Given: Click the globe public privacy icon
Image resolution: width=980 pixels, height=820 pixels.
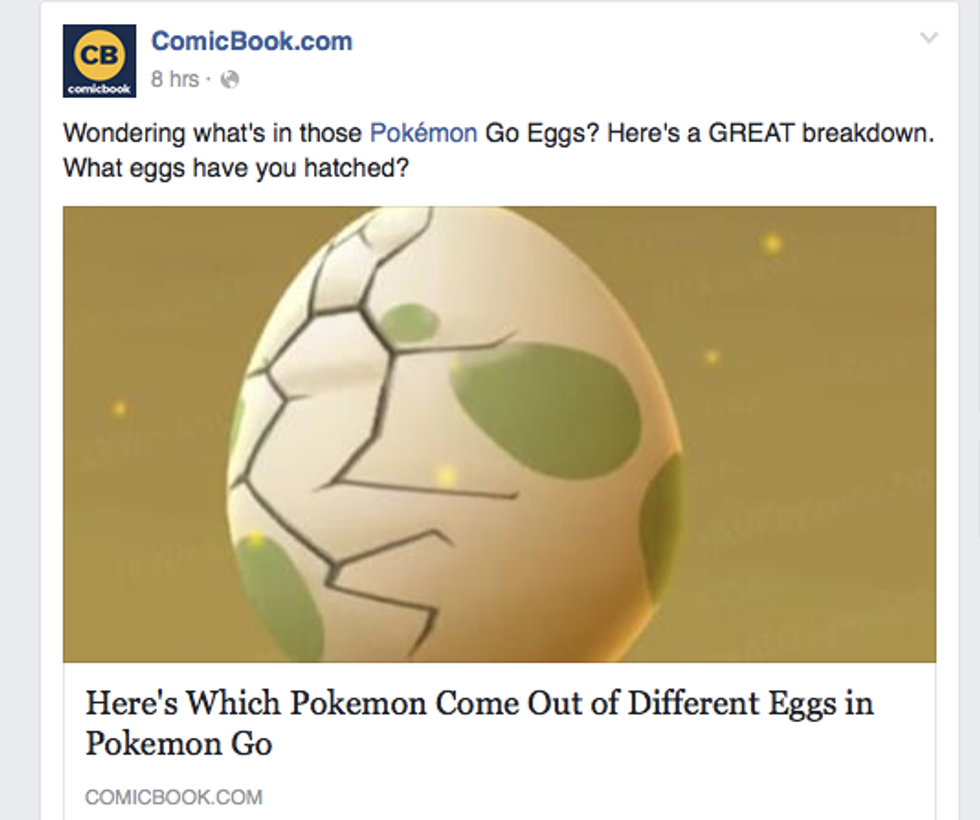Looking at the screenshot, I should [x=230, y=80].
